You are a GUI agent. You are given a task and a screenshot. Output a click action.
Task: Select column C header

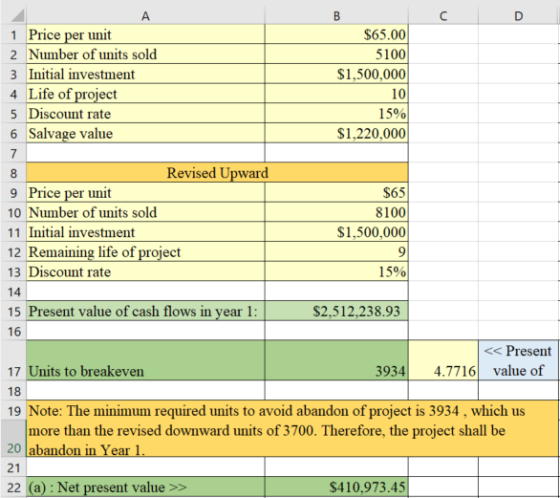(x=443, y=16)
